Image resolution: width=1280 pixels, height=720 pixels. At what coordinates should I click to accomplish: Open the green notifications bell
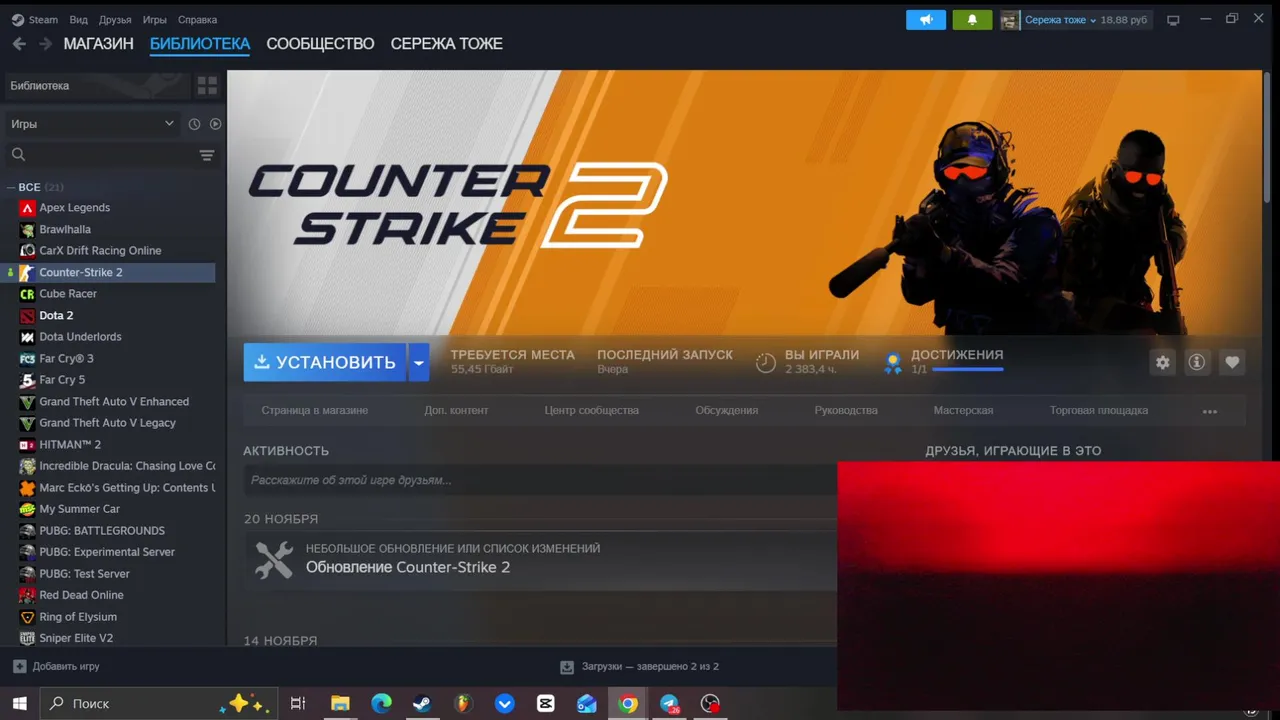pyautogui.click(x=972, y=20)
